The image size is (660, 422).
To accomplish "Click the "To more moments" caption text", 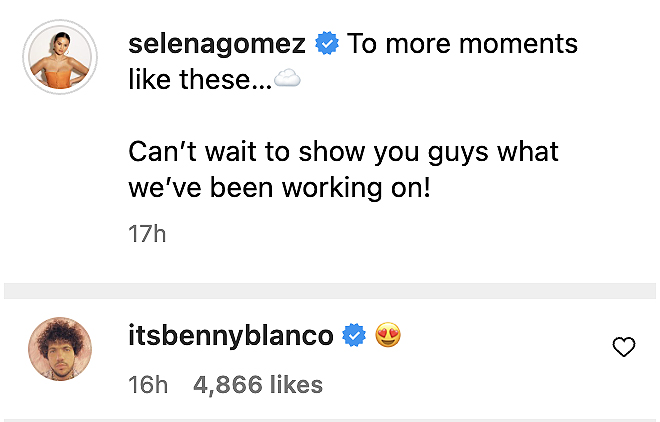I will 461,44.
